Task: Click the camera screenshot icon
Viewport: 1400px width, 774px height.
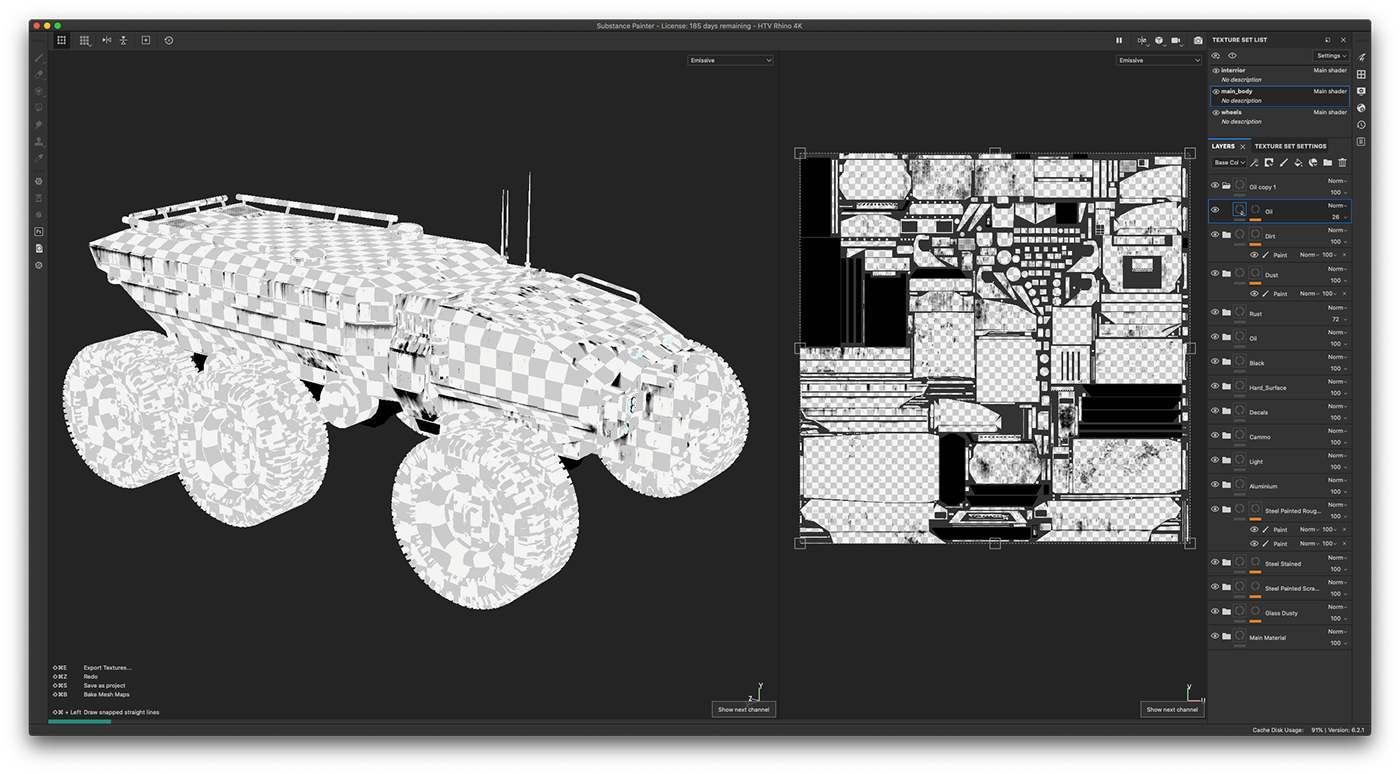Action: (1198, 41)
